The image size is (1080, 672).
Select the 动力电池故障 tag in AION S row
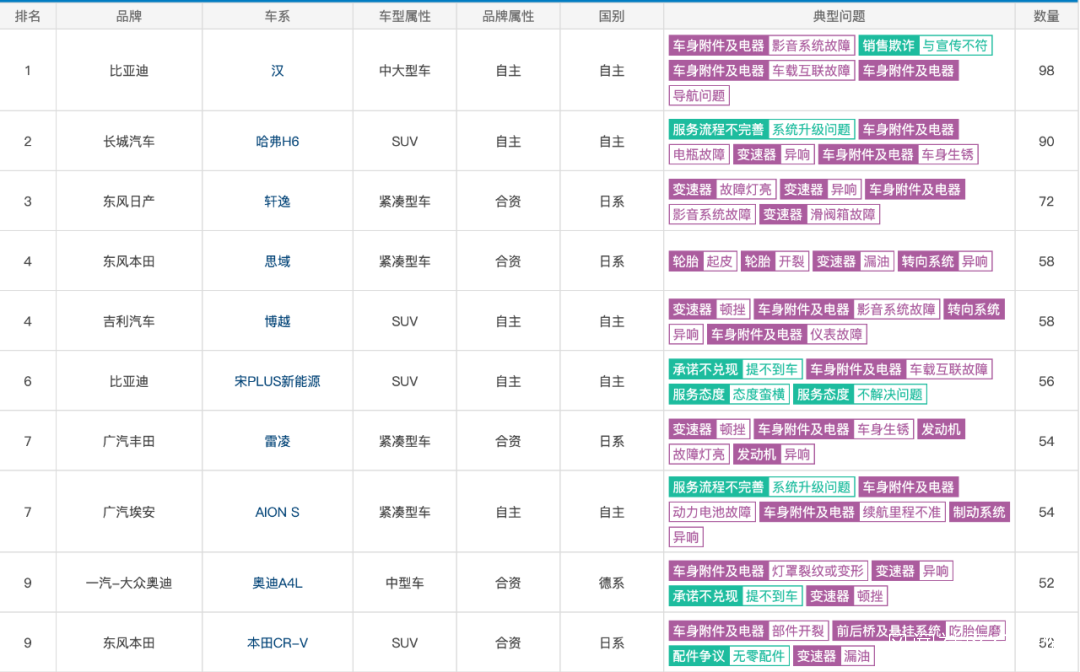click(x=712, y=512)
